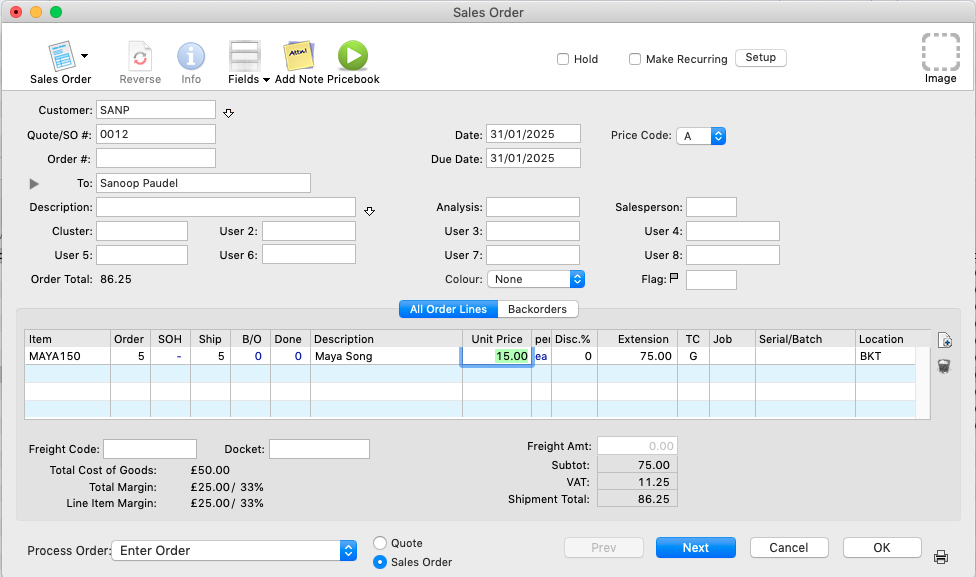Click the Reverse toolbar icon

pos(140,57)
